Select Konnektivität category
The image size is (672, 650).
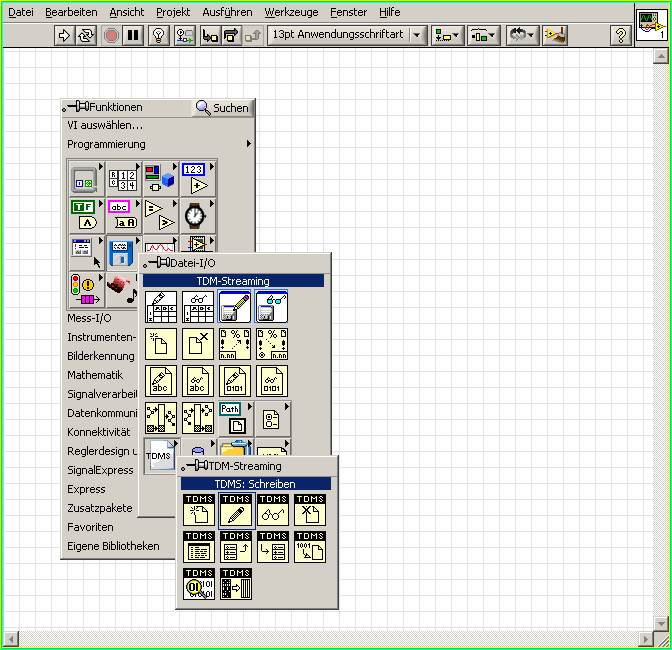click(x=99, y=432)
